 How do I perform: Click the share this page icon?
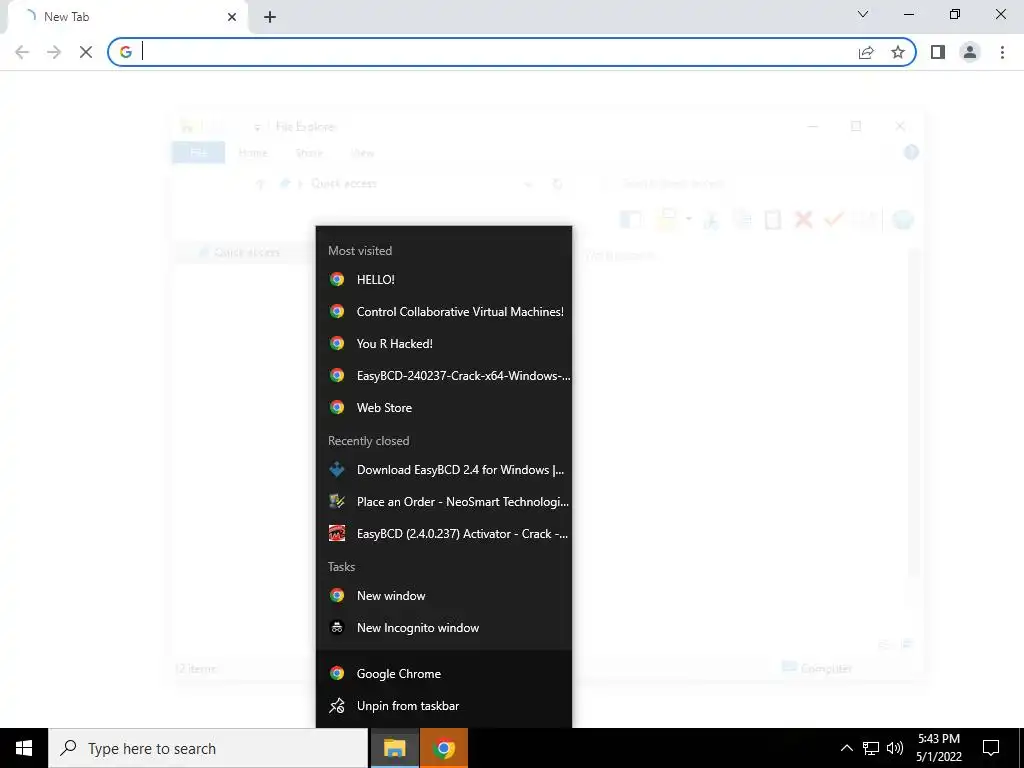(866, 52)
